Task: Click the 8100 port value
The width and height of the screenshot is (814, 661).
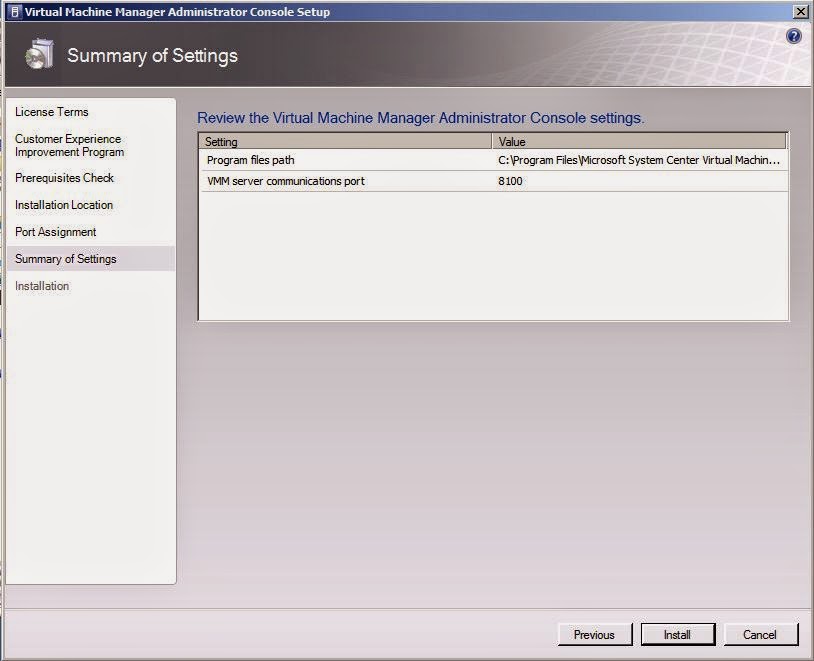Action: click(x=510, y=181)
